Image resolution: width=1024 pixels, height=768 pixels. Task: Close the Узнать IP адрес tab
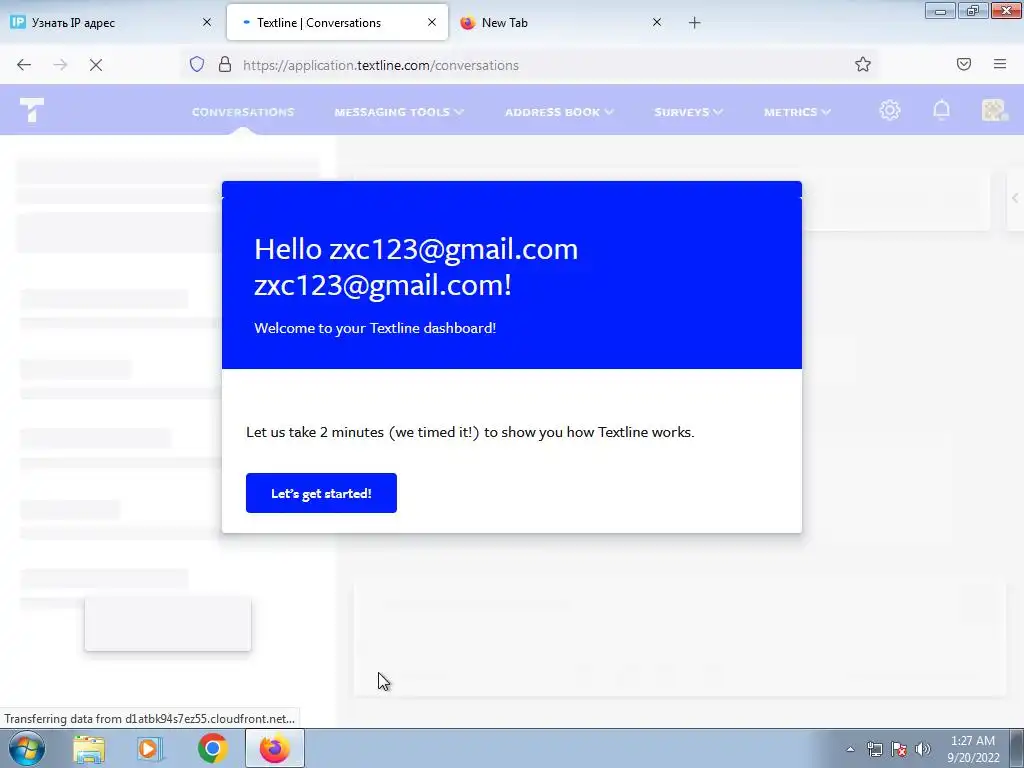(x=207, y=22)
